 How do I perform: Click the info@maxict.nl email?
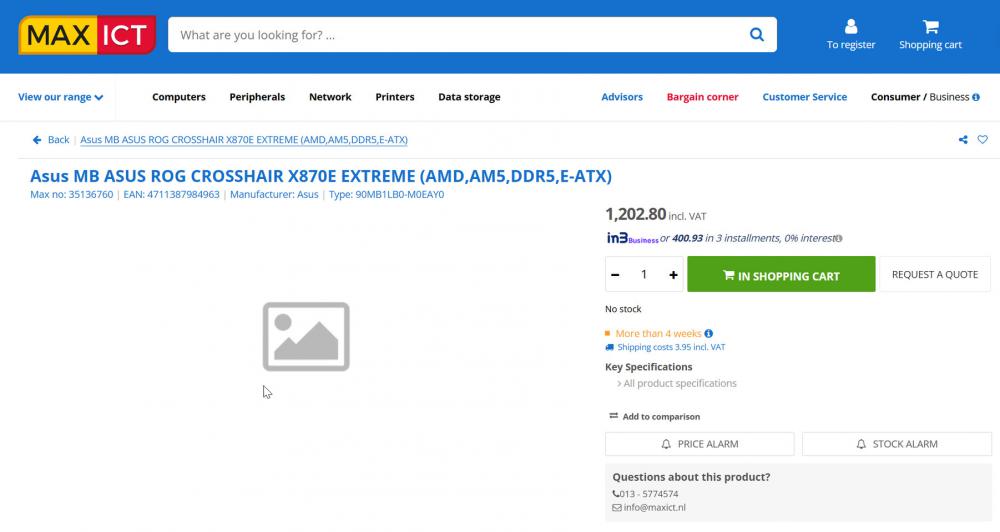pos(654,508)
